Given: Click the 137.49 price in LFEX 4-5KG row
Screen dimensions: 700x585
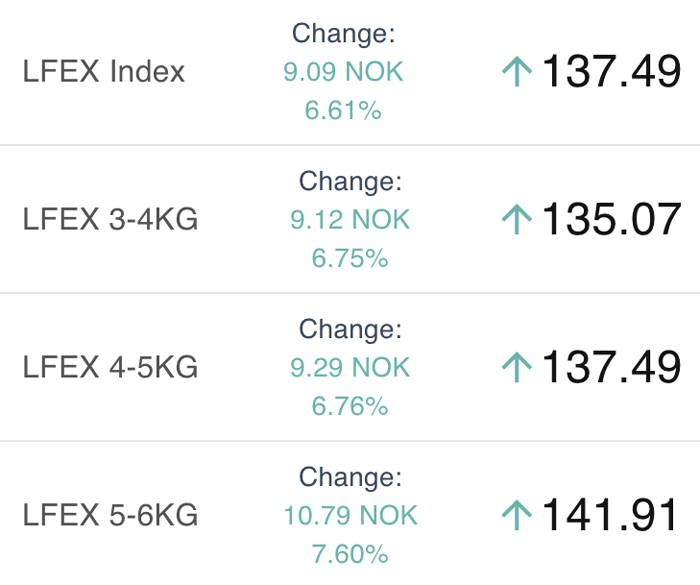Looking at the screenshot, I should coord(611,368).
